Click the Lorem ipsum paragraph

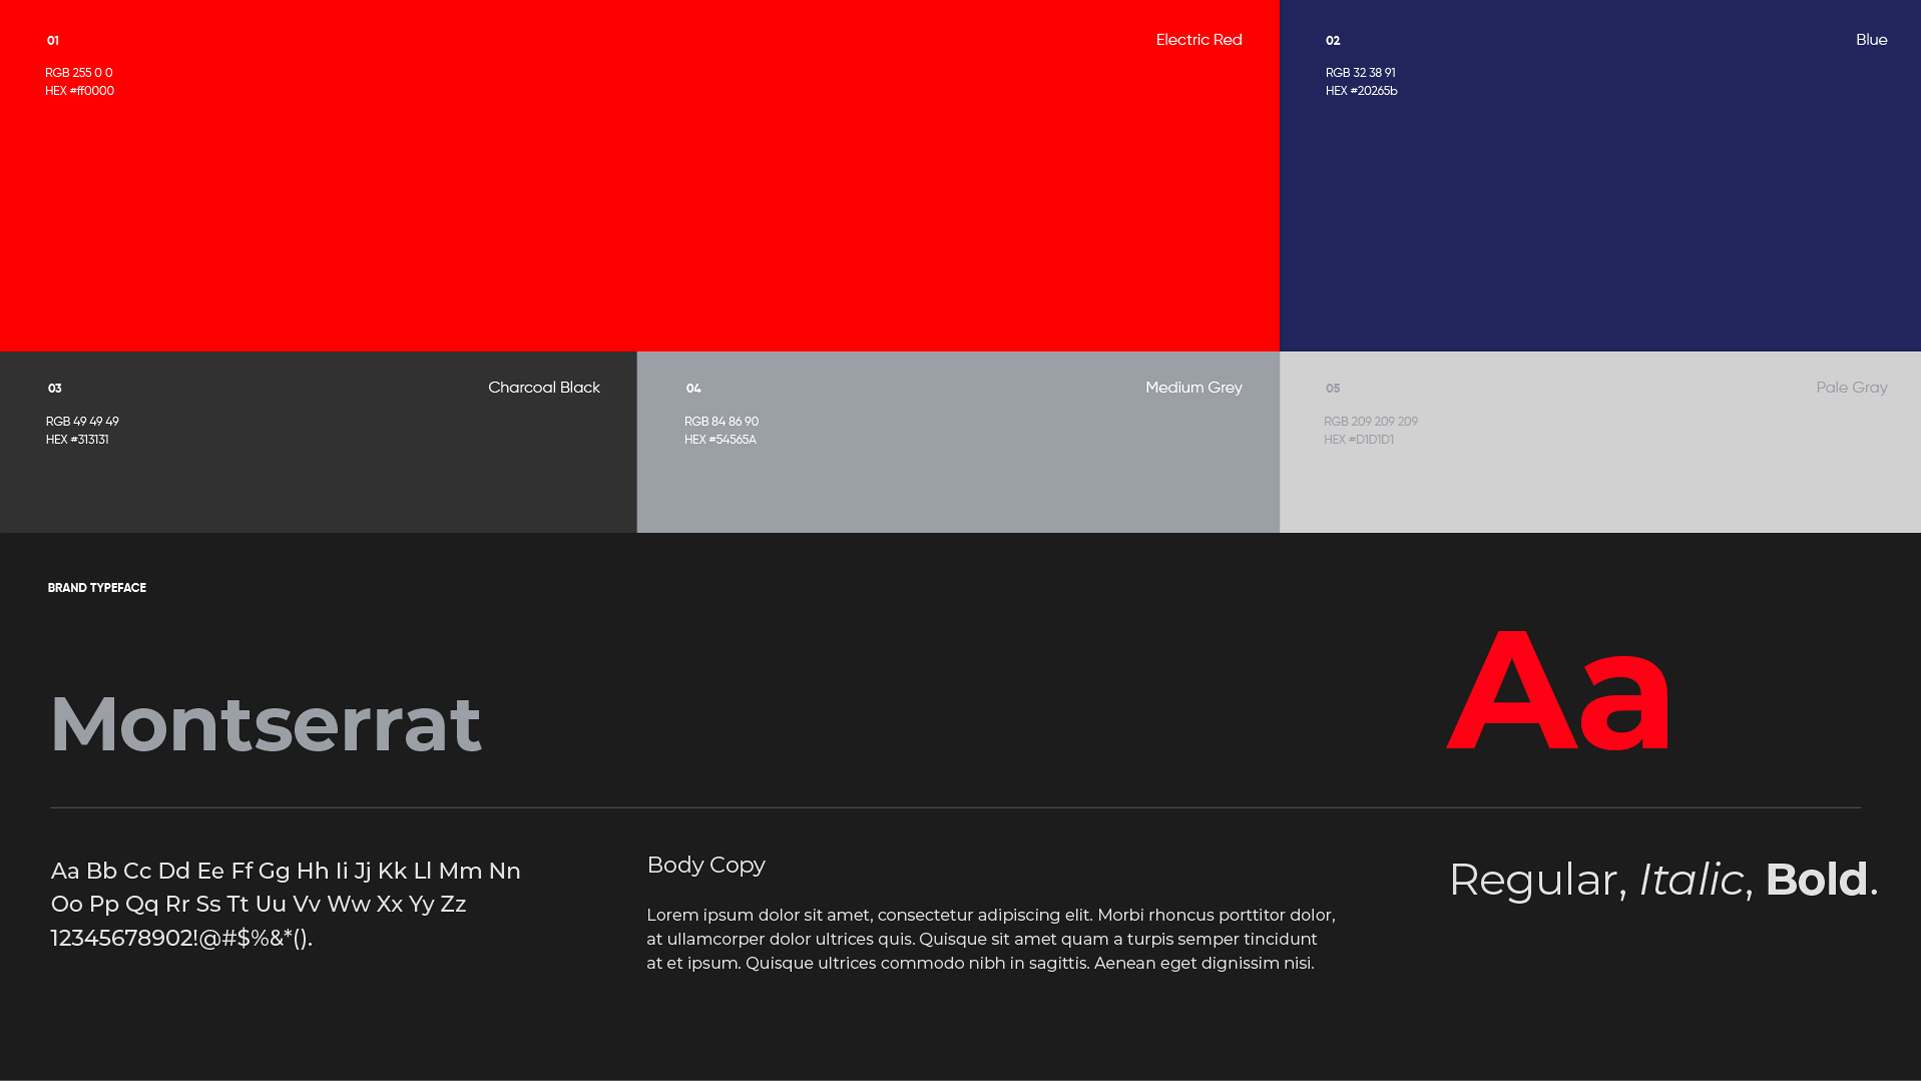[991, 939]
